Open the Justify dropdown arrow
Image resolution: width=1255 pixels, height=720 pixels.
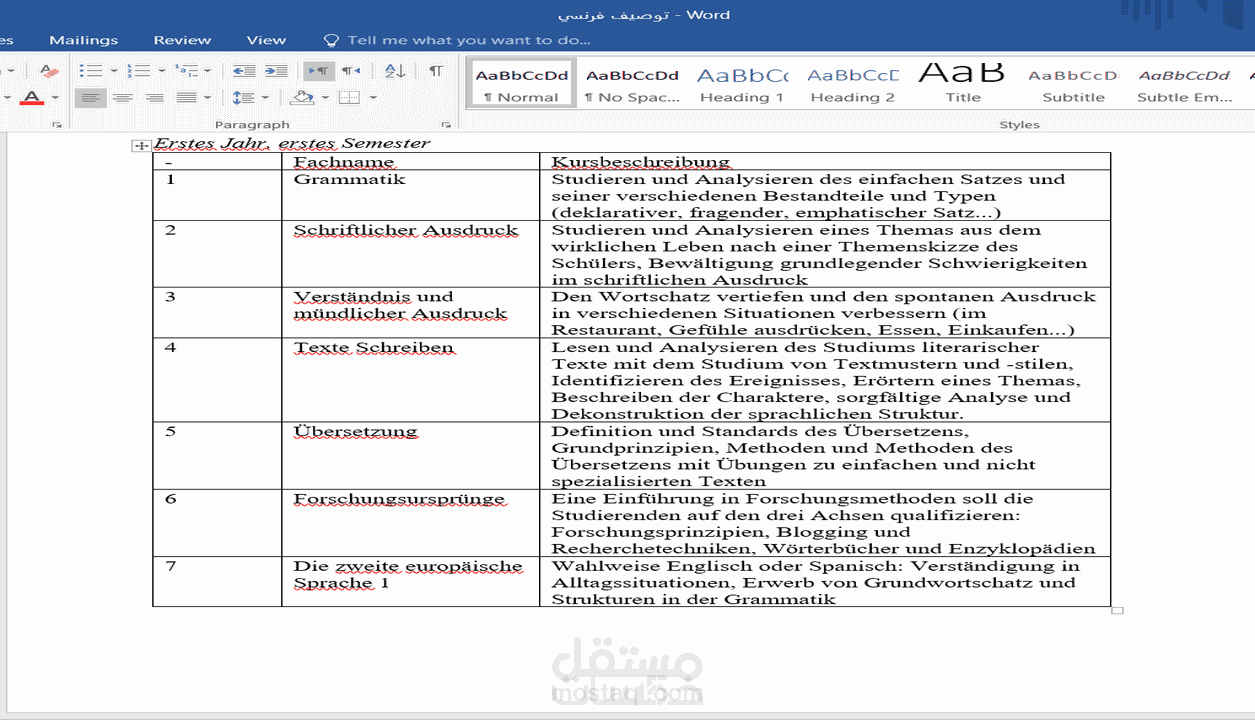click(x=208, y=98)
